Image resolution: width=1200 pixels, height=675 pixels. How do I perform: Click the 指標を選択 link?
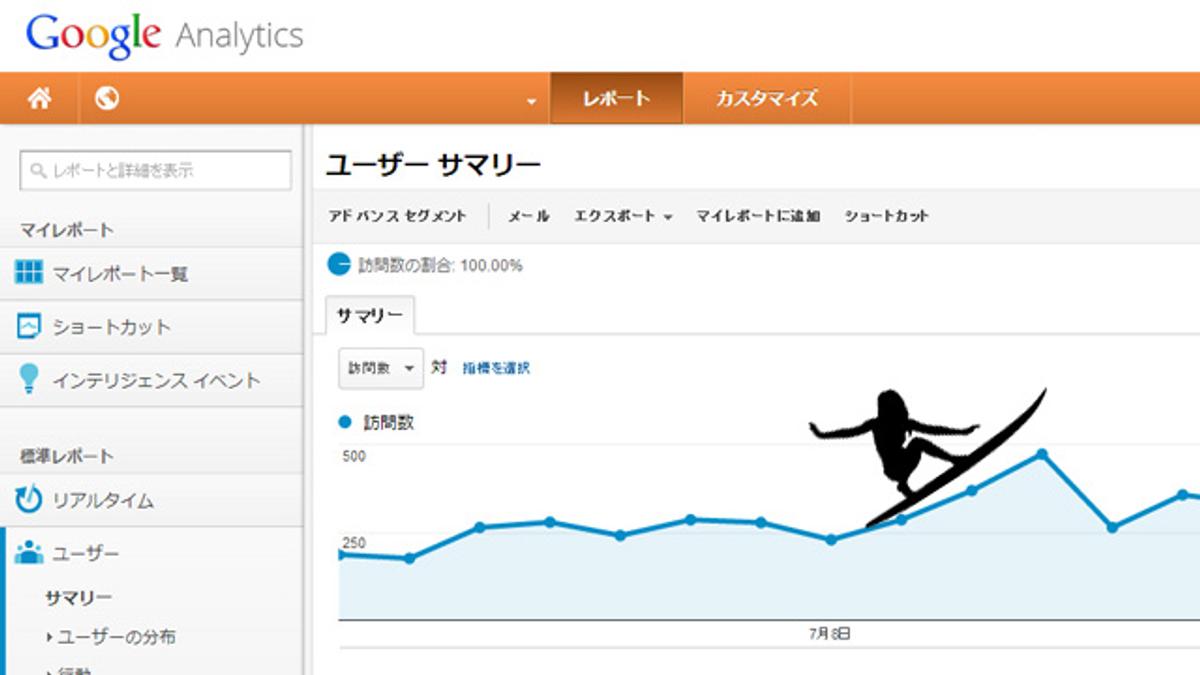coord(496,368)
